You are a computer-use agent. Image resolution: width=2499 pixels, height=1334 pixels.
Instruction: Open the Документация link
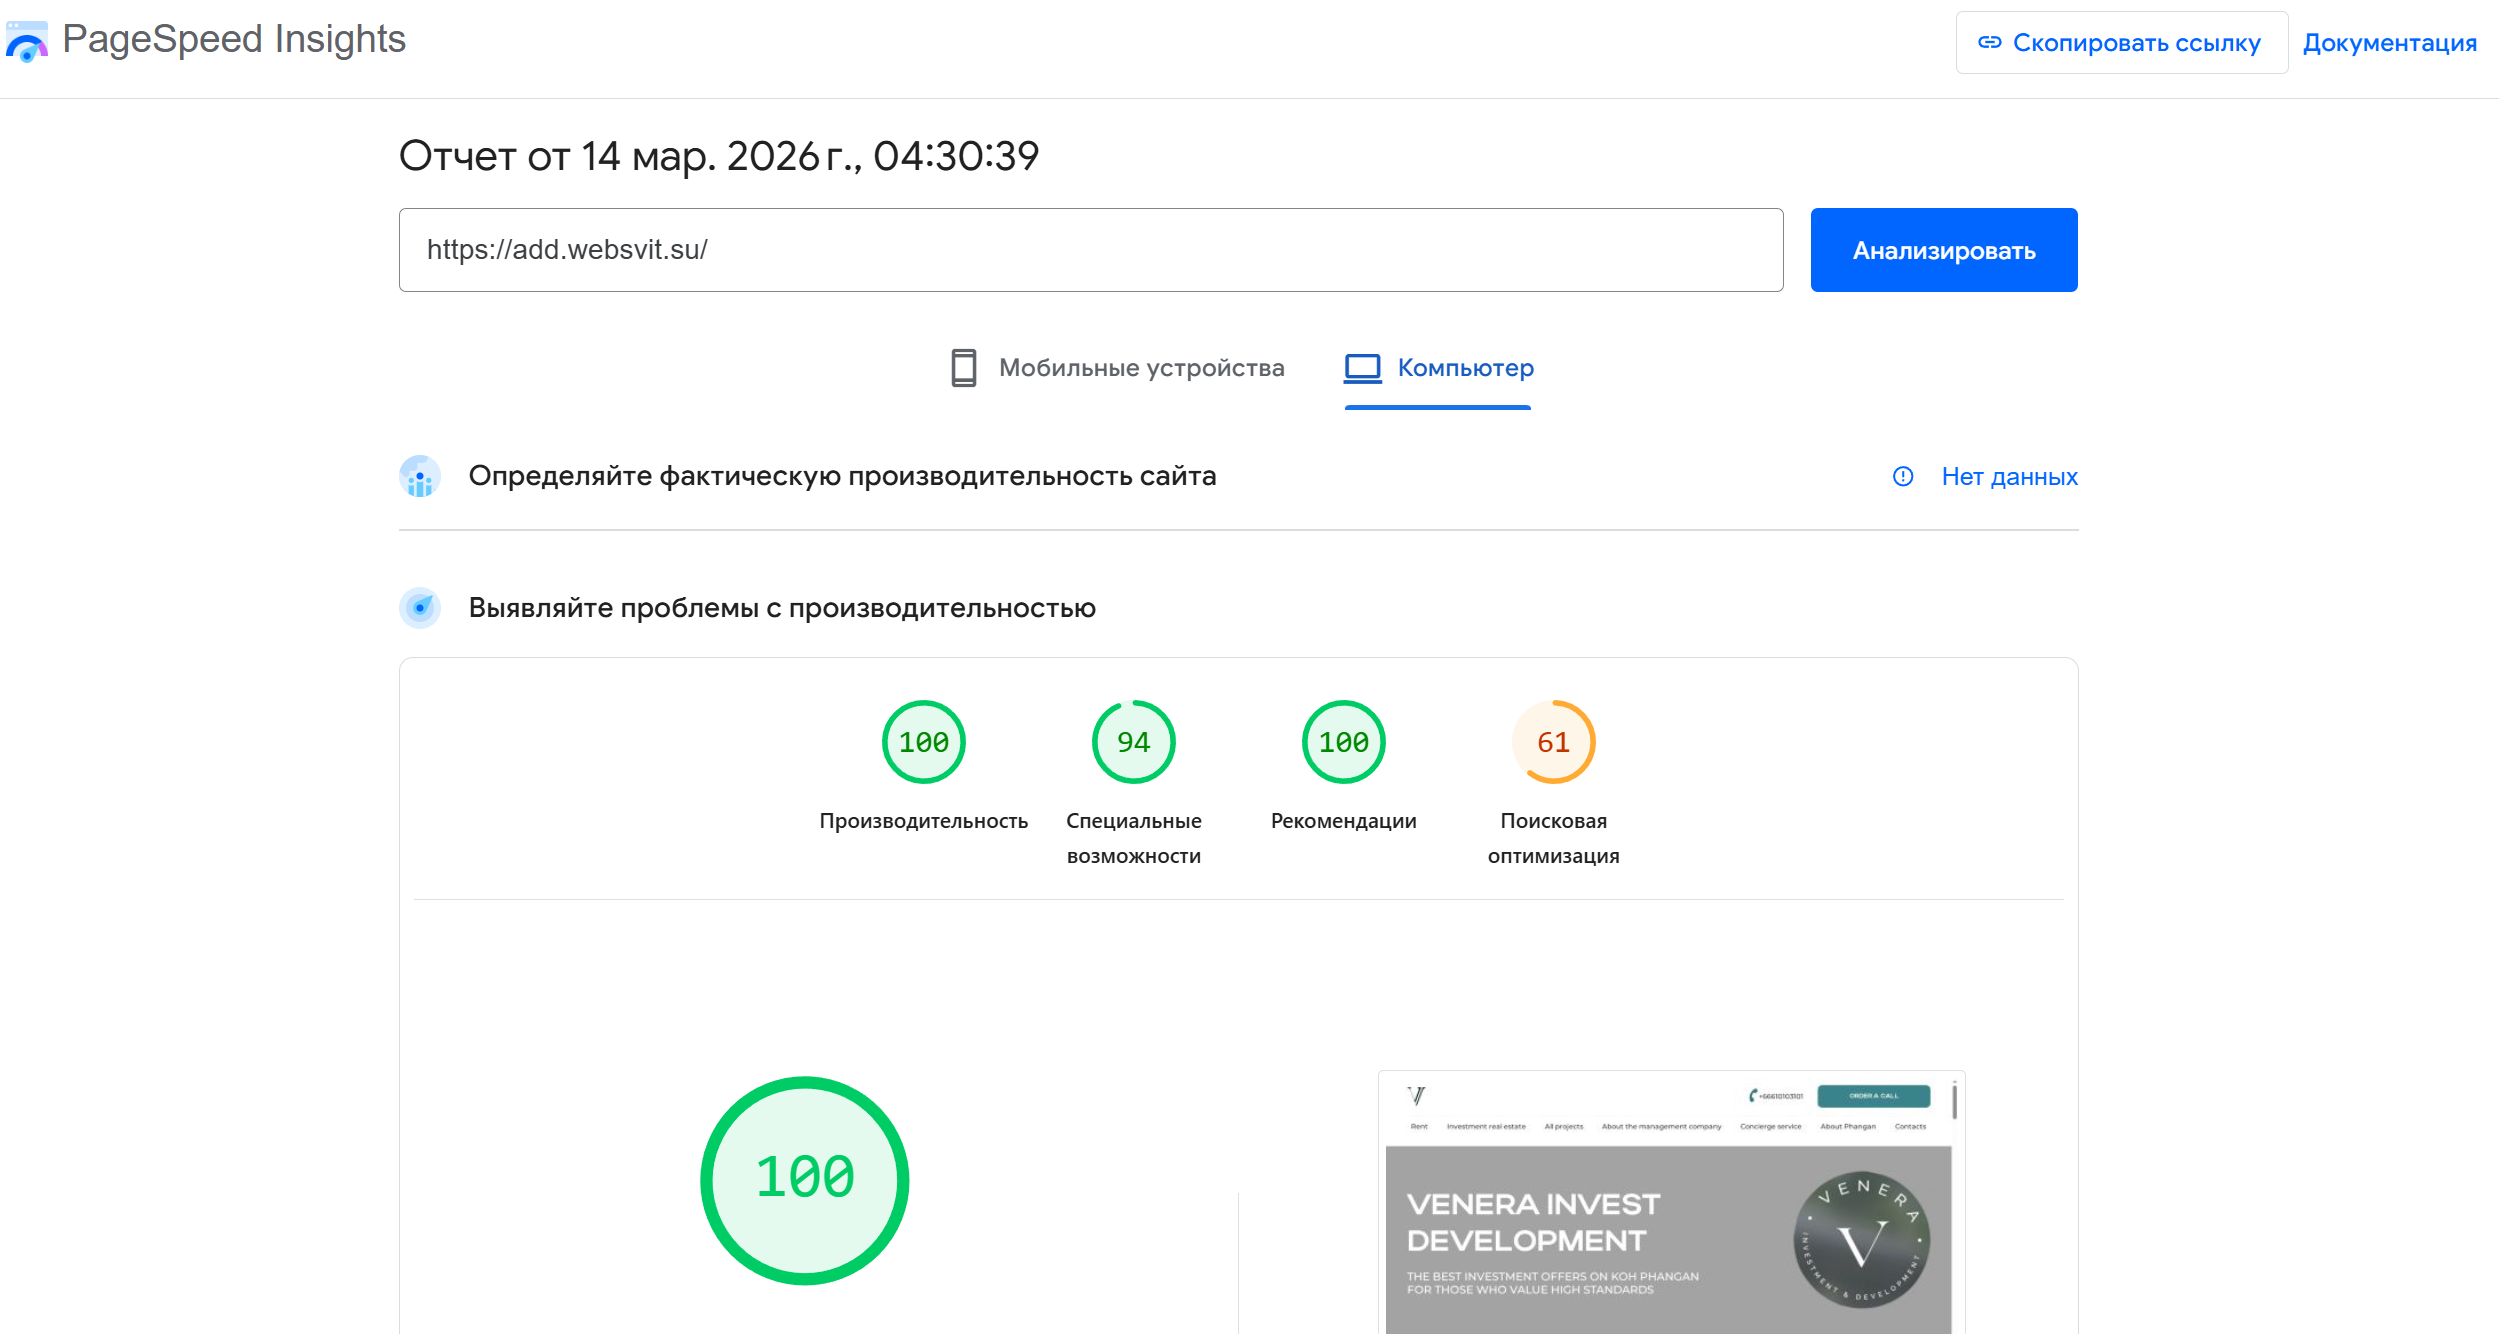[2389, 43]
